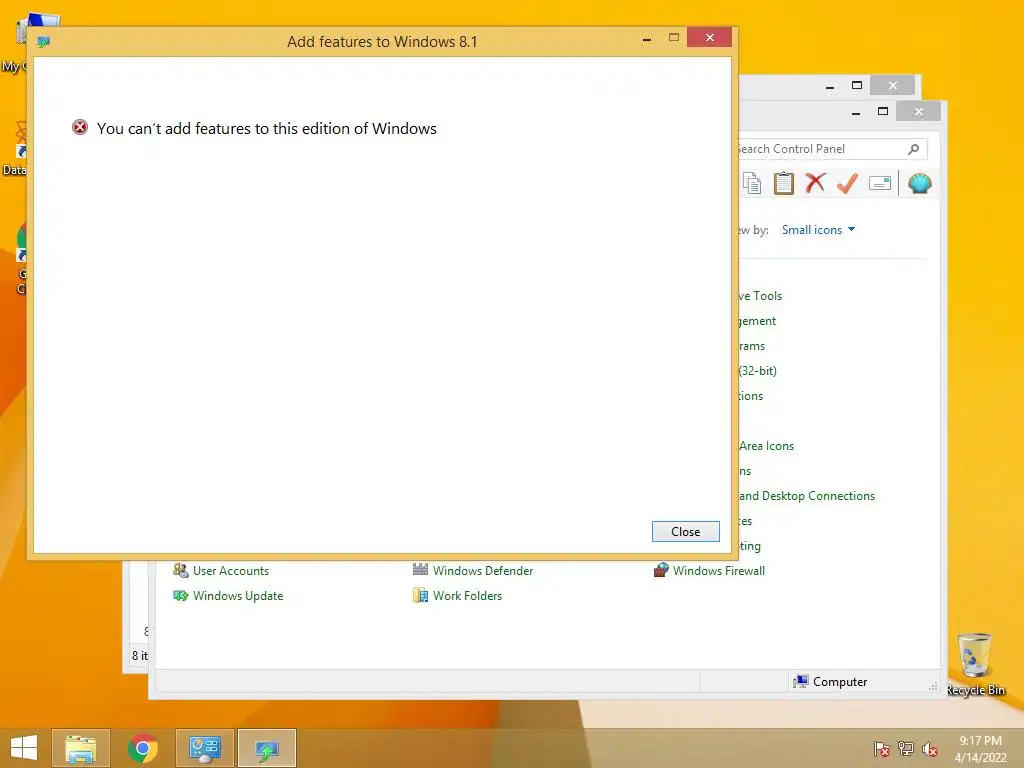The width and height of the screenshot is (1024, 768).
Task: Click the '(32-bit)' item link
Action: pos(758,371)
